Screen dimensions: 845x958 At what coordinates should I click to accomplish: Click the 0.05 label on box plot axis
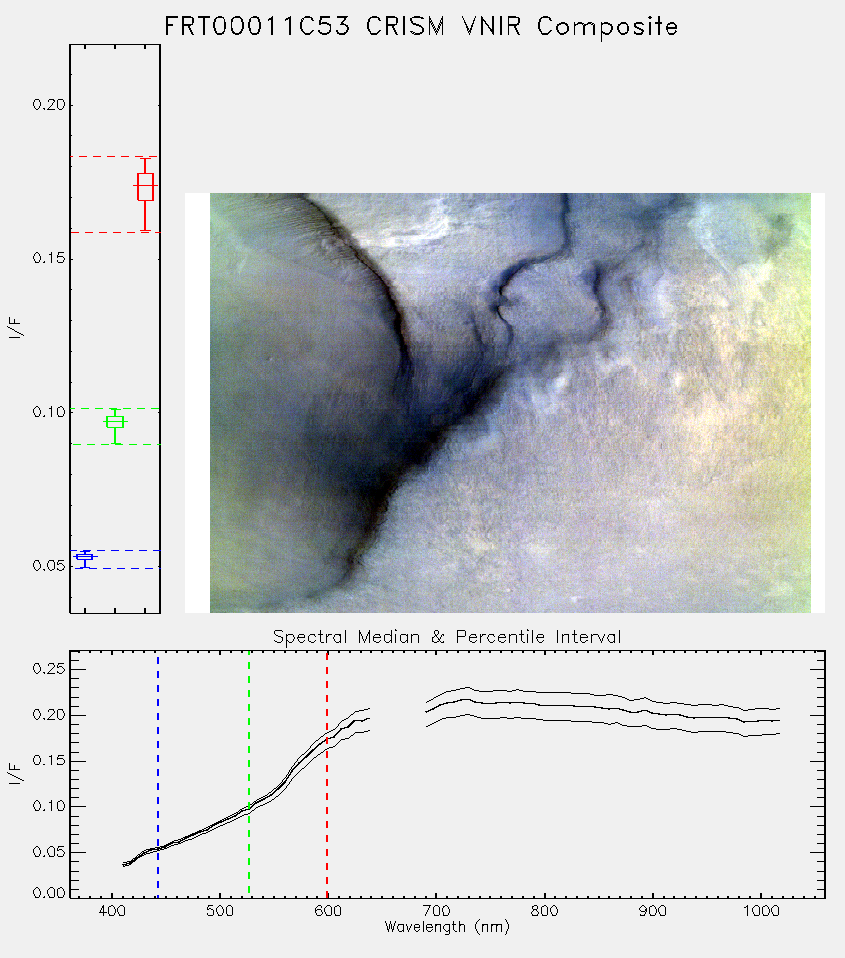(x=48, y=565)
